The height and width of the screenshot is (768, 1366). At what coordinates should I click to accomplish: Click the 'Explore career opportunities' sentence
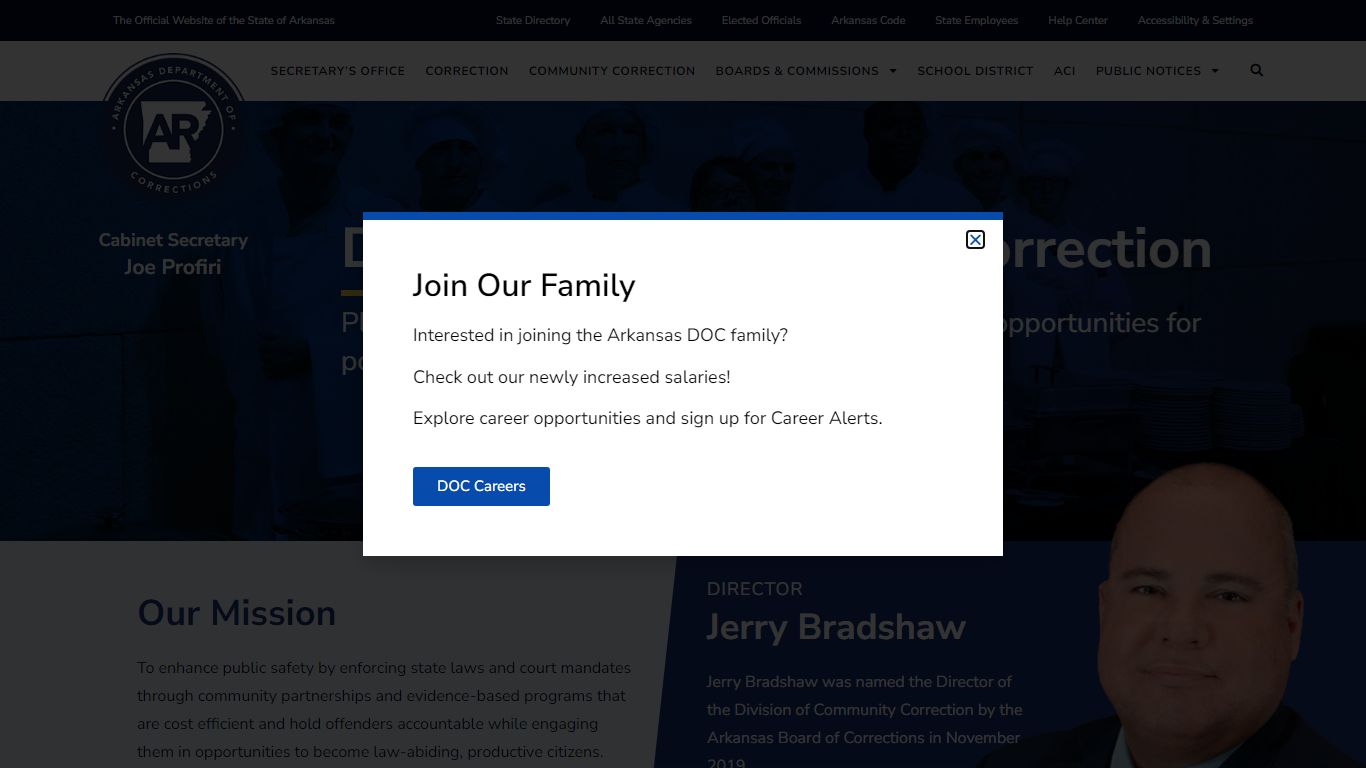[648, 418]
